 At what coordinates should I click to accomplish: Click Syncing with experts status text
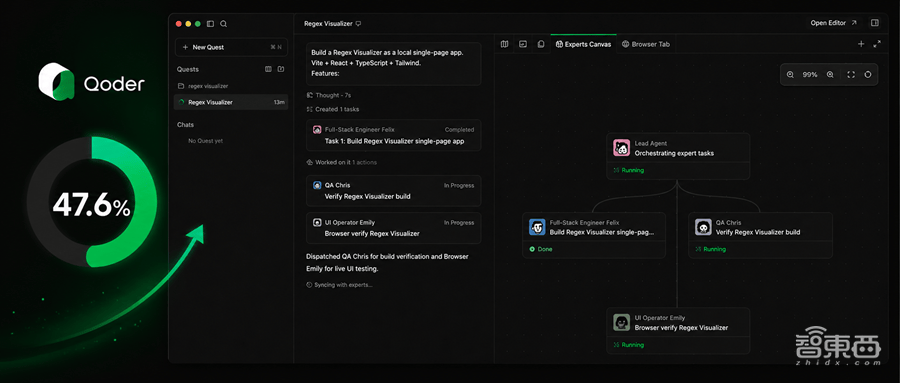339,285
